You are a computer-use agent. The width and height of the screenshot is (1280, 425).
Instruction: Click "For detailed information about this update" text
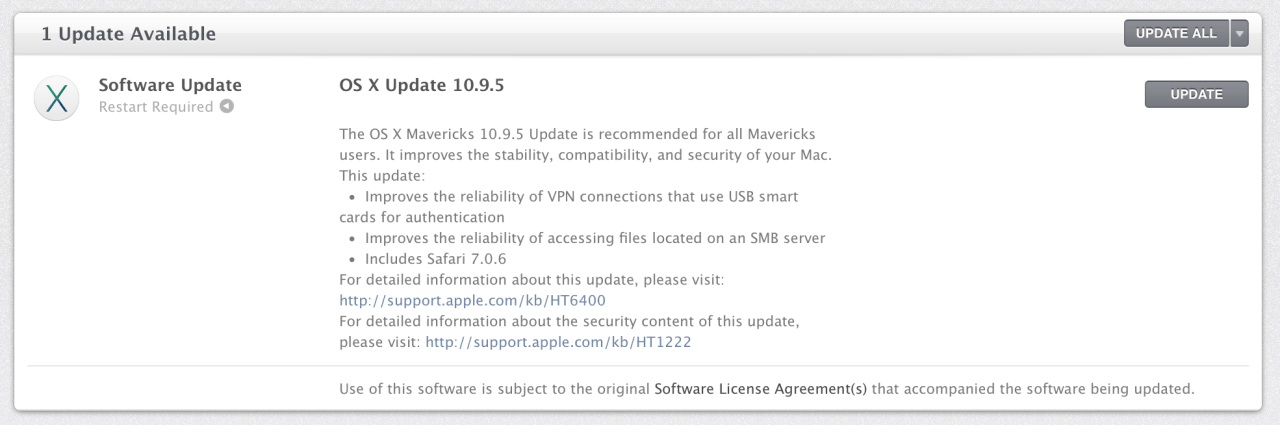[531, 280]
